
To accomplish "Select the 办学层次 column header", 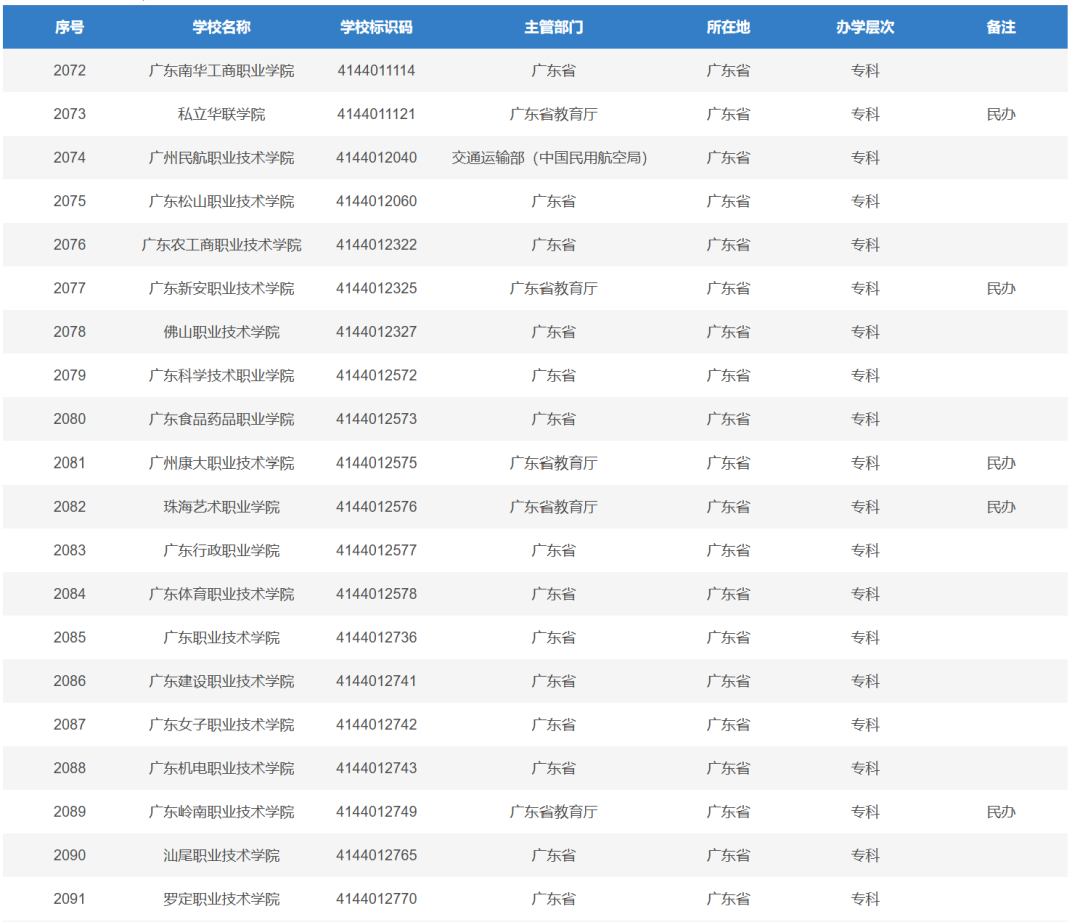I will (865, 27).
